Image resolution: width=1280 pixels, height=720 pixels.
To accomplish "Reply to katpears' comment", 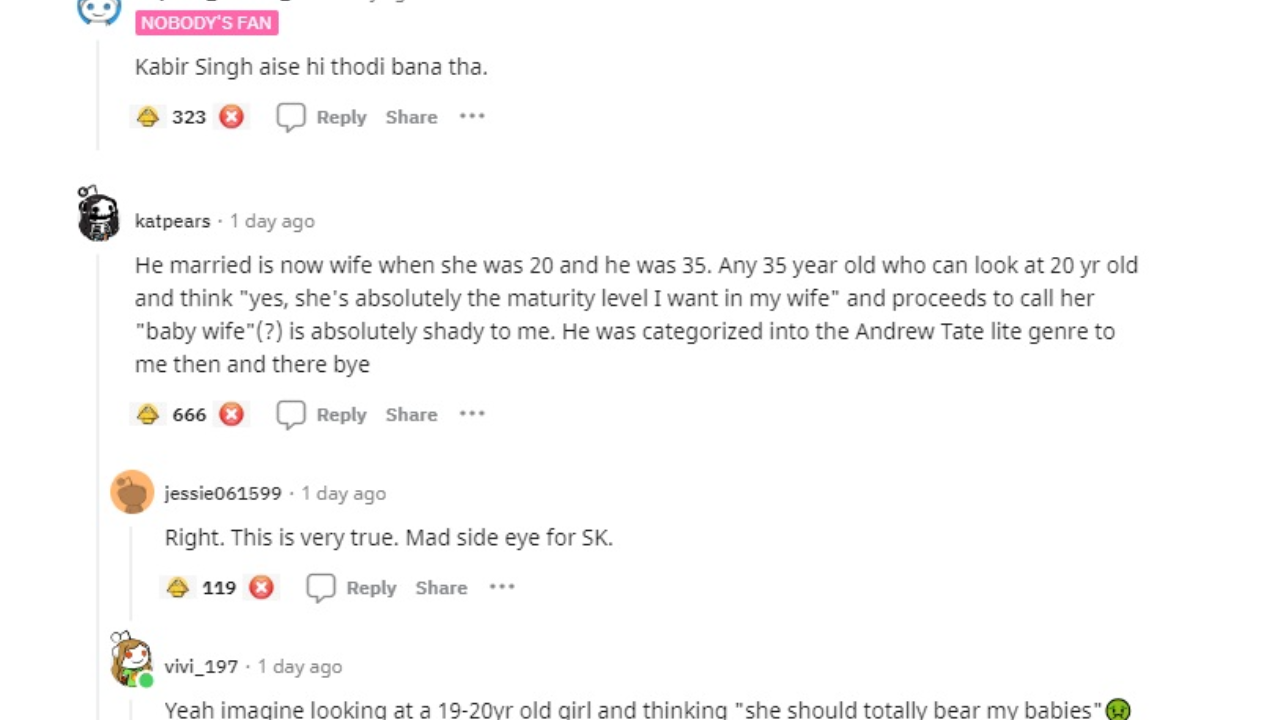I will coord(322,414).
